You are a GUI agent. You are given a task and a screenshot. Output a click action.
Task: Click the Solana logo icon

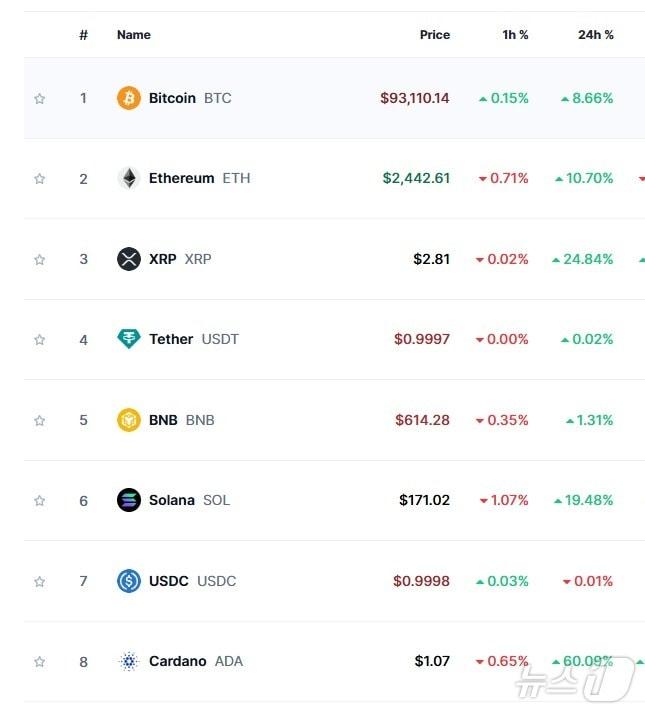(x=129, y=500)
